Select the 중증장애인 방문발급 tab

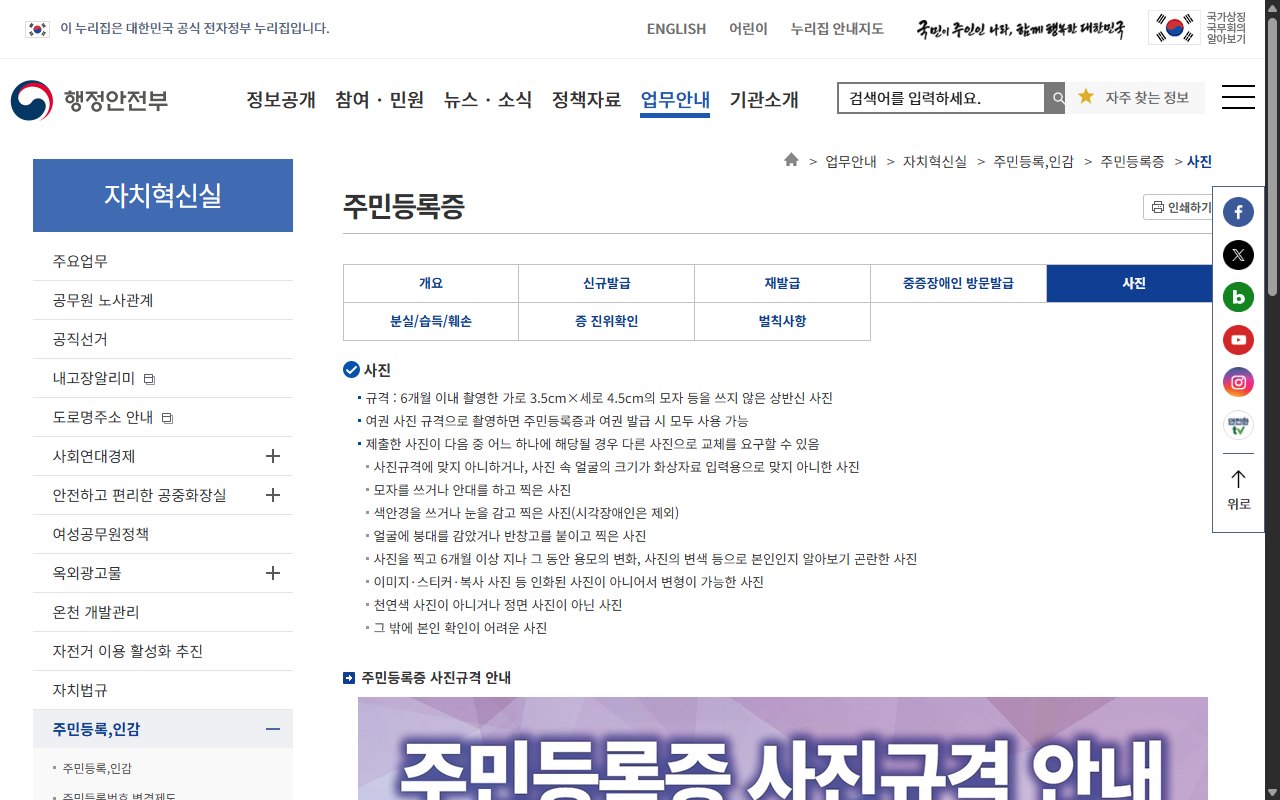(958, 283)
